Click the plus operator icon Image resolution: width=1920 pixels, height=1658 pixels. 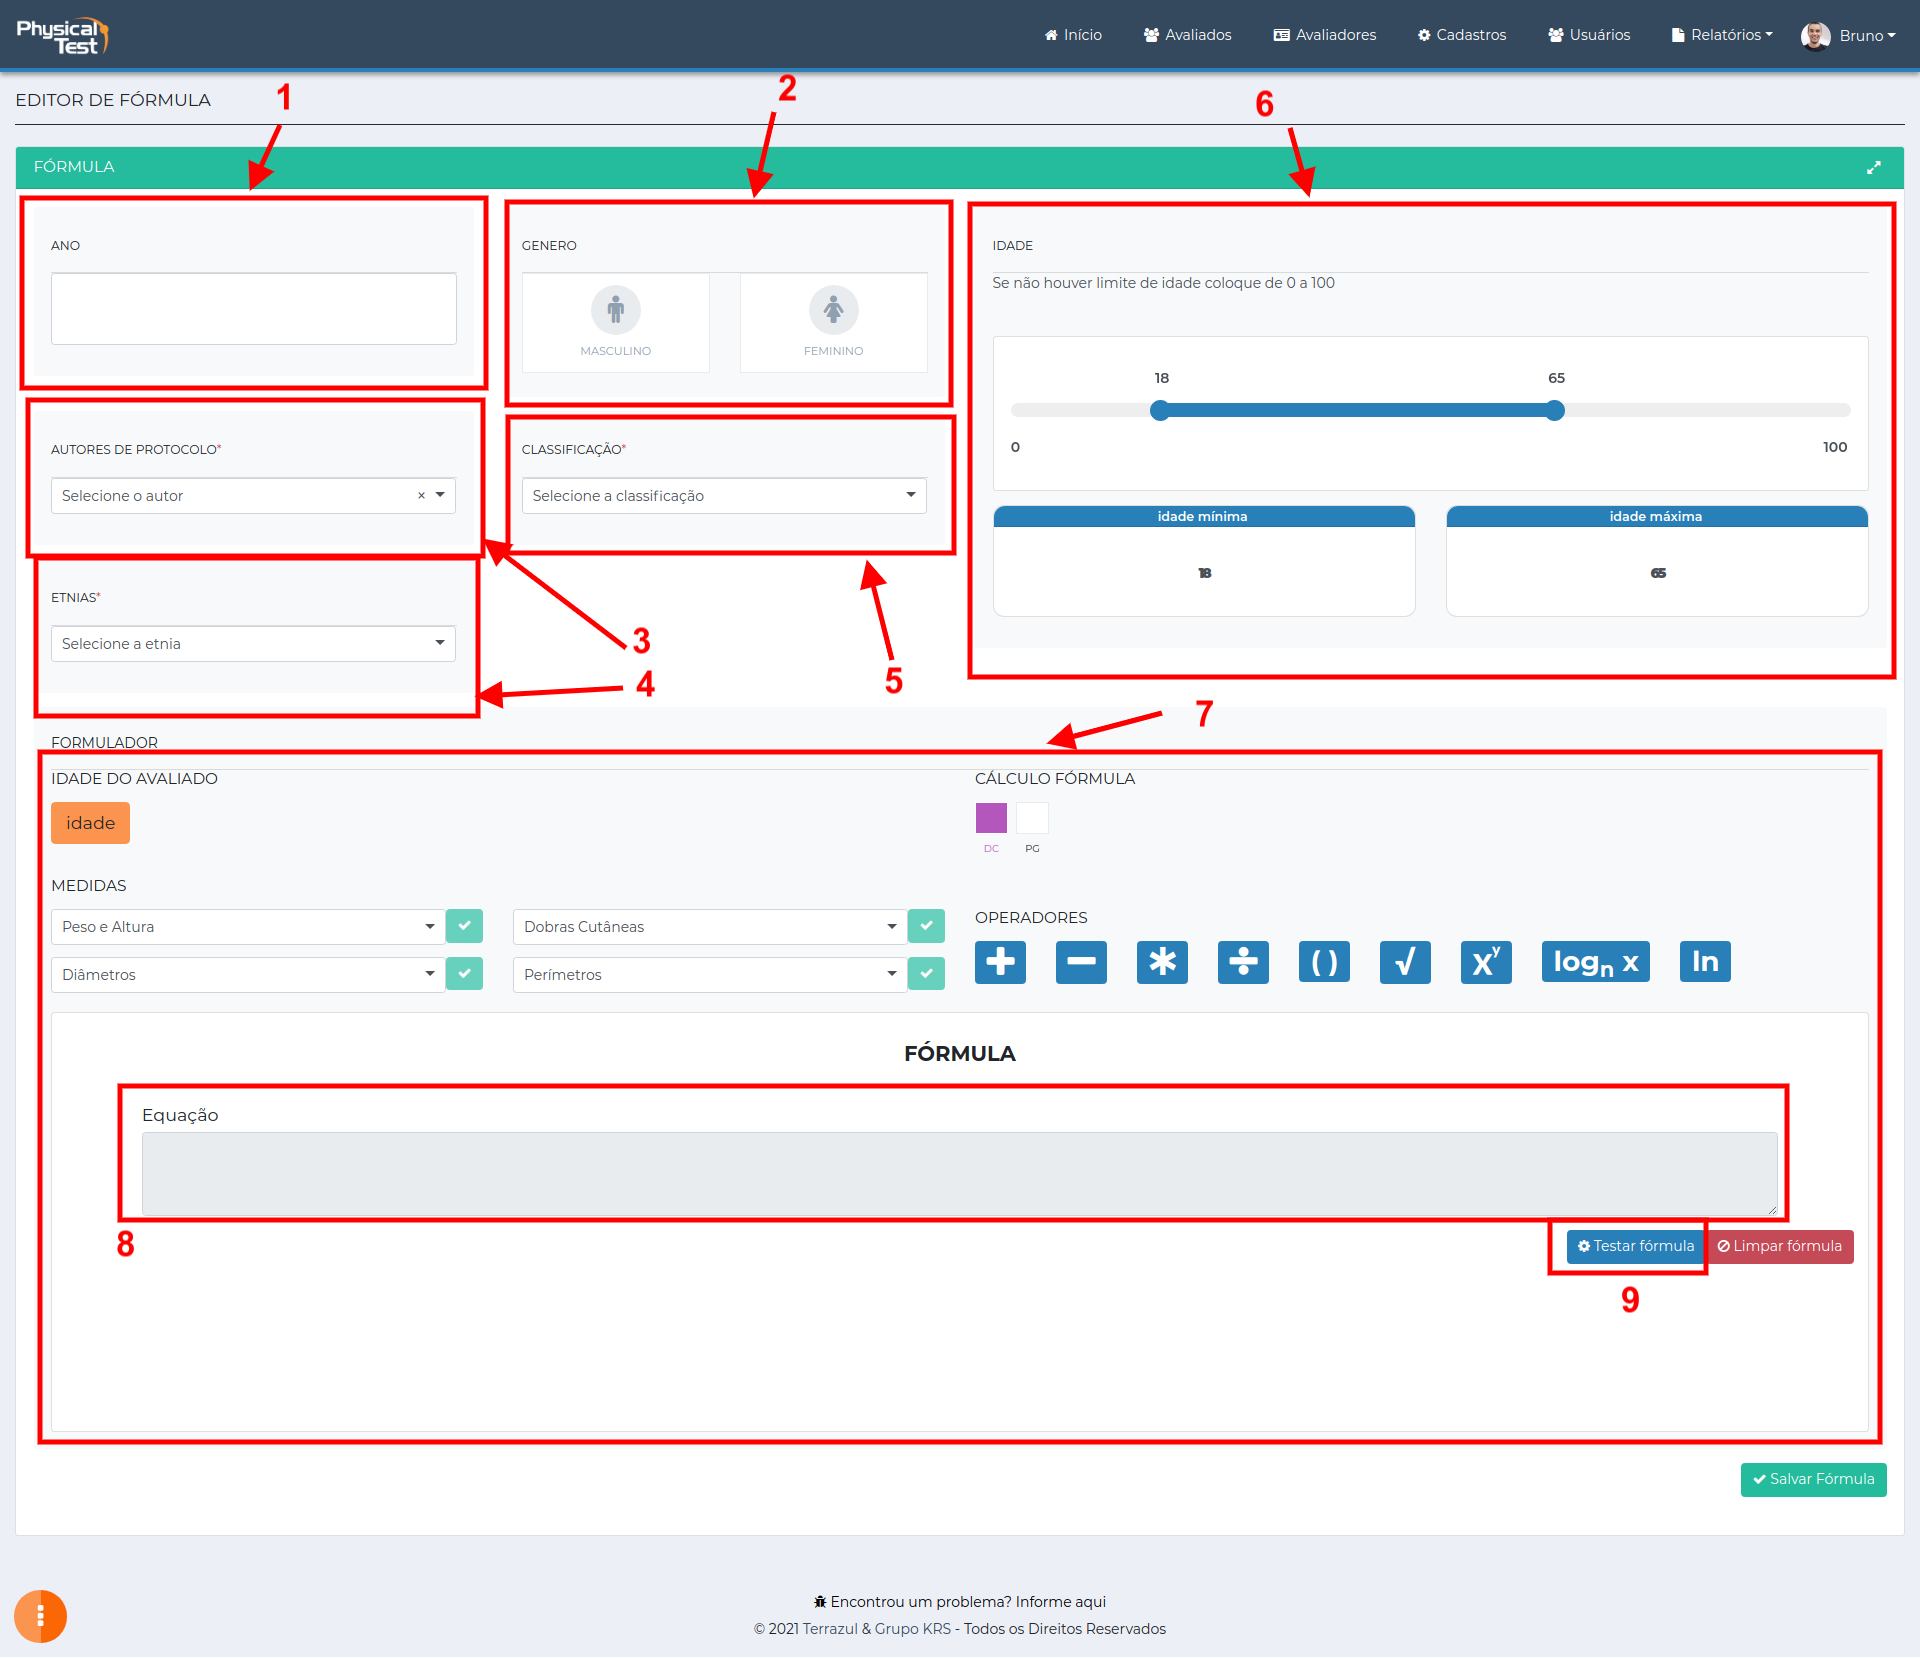pyautogui.click(x=1000, y=962)
